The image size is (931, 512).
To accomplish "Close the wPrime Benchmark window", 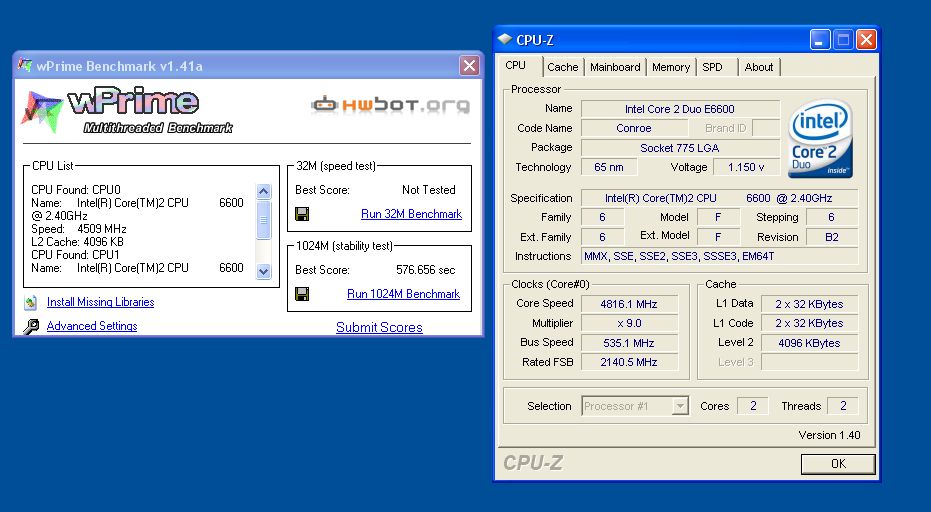I will [469, 65].
